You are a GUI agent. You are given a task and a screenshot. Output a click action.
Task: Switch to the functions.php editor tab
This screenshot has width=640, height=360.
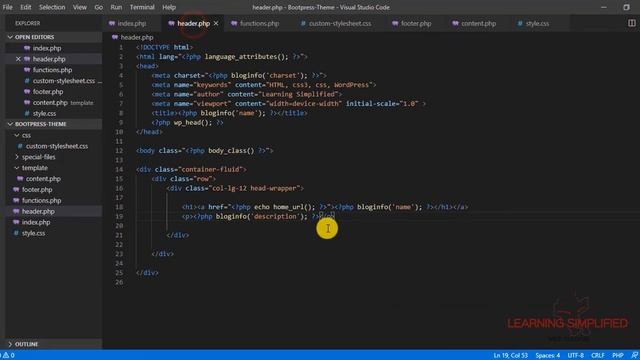(x=259, y=24)
